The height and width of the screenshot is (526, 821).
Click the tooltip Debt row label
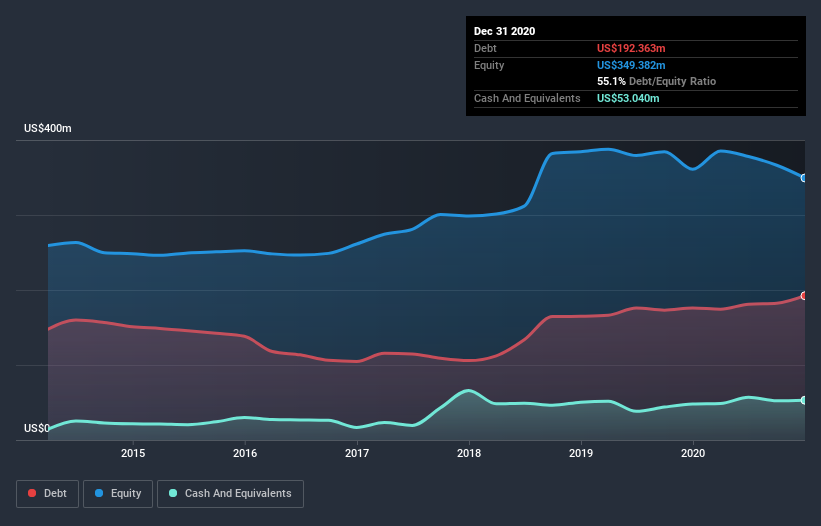coord(485,48)
